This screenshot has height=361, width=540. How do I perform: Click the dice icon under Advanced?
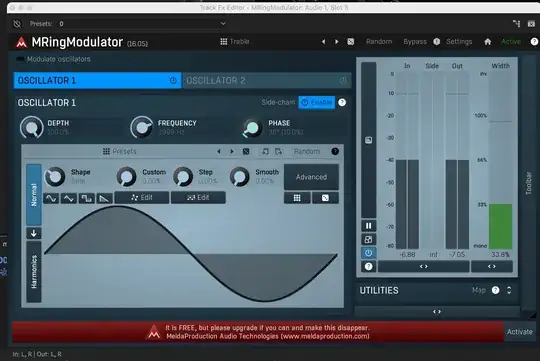325,198
